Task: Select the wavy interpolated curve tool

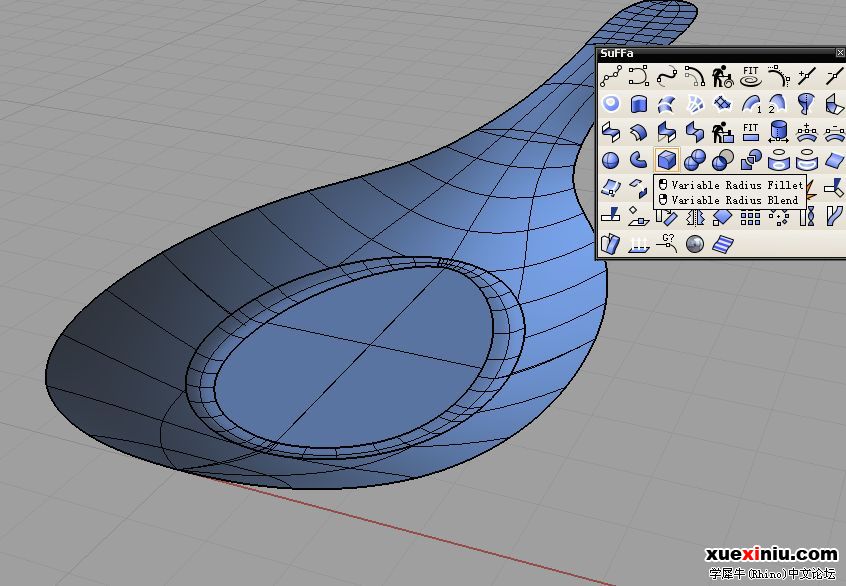Action: click(x=667, y=77)
